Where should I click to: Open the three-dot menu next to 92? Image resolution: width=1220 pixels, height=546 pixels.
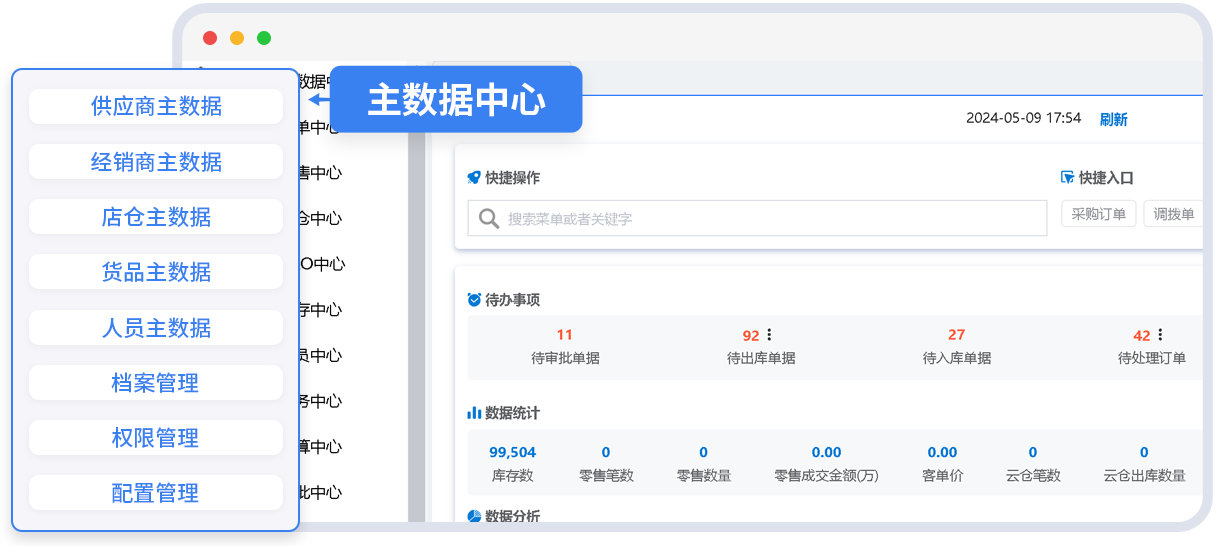(x=769, y=335)
